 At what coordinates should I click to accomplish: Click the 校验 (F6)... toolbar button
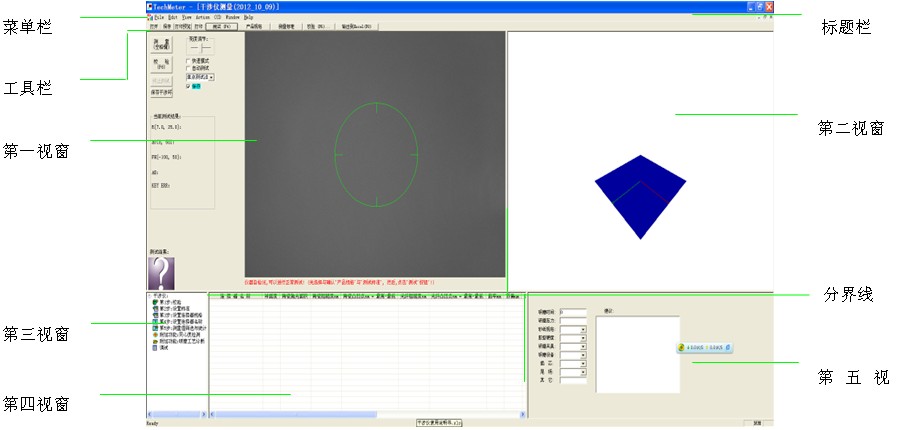point(319,26)
